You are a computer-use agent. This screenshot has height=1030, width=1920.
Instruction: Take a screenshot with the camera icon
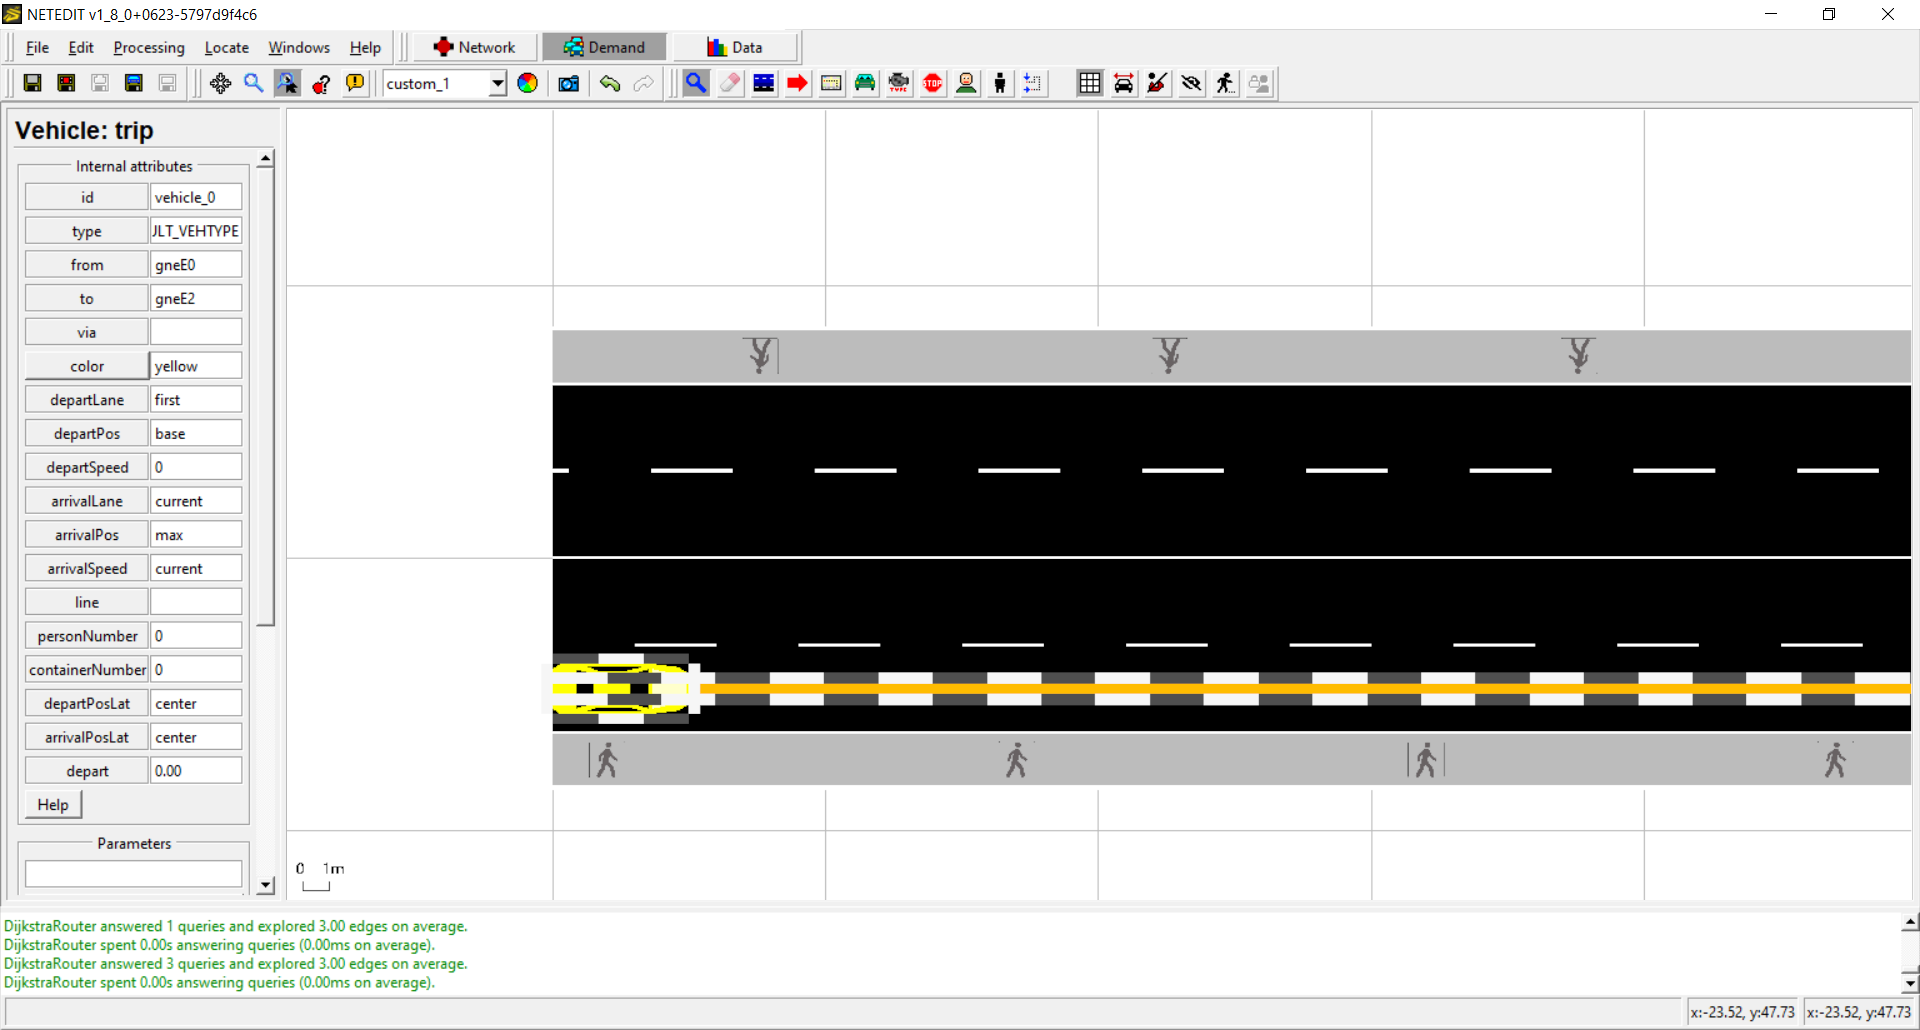point(569,83)
